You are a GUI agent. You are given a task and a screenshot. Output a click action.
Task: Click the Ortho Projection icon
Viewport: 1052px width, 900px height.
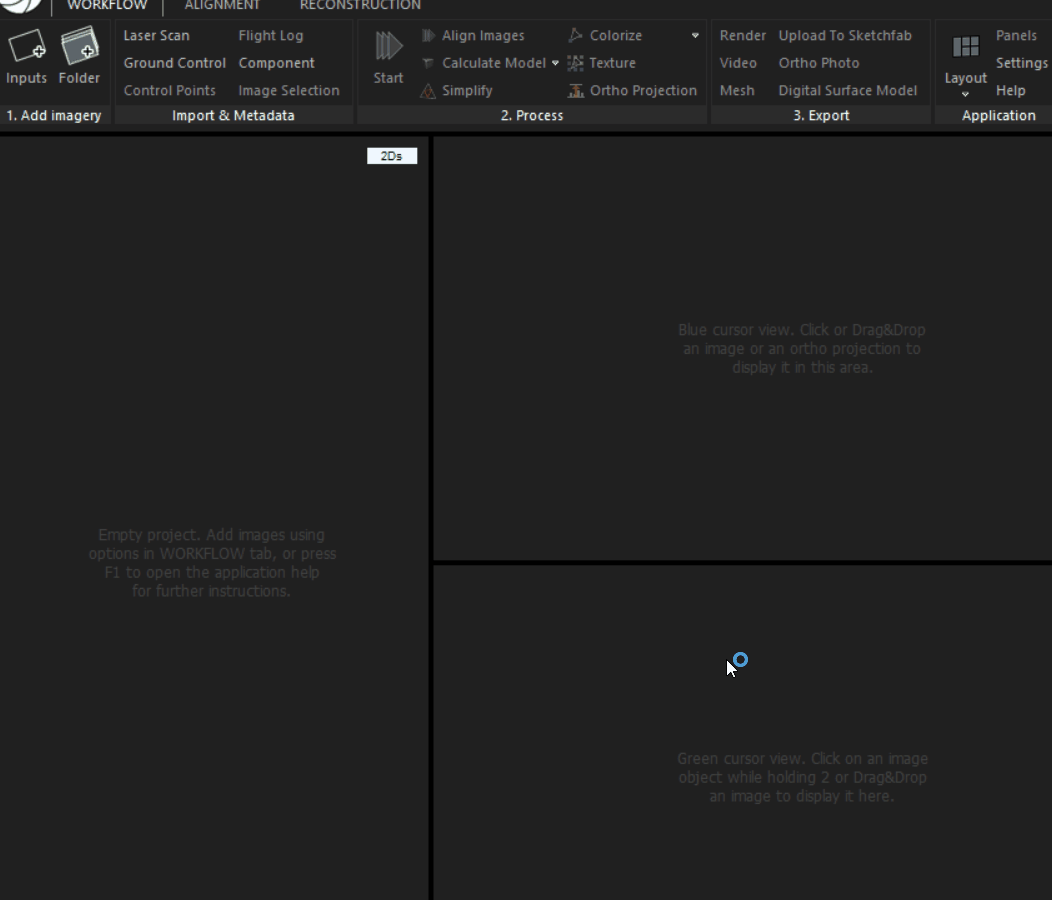[x=576, y=91]
